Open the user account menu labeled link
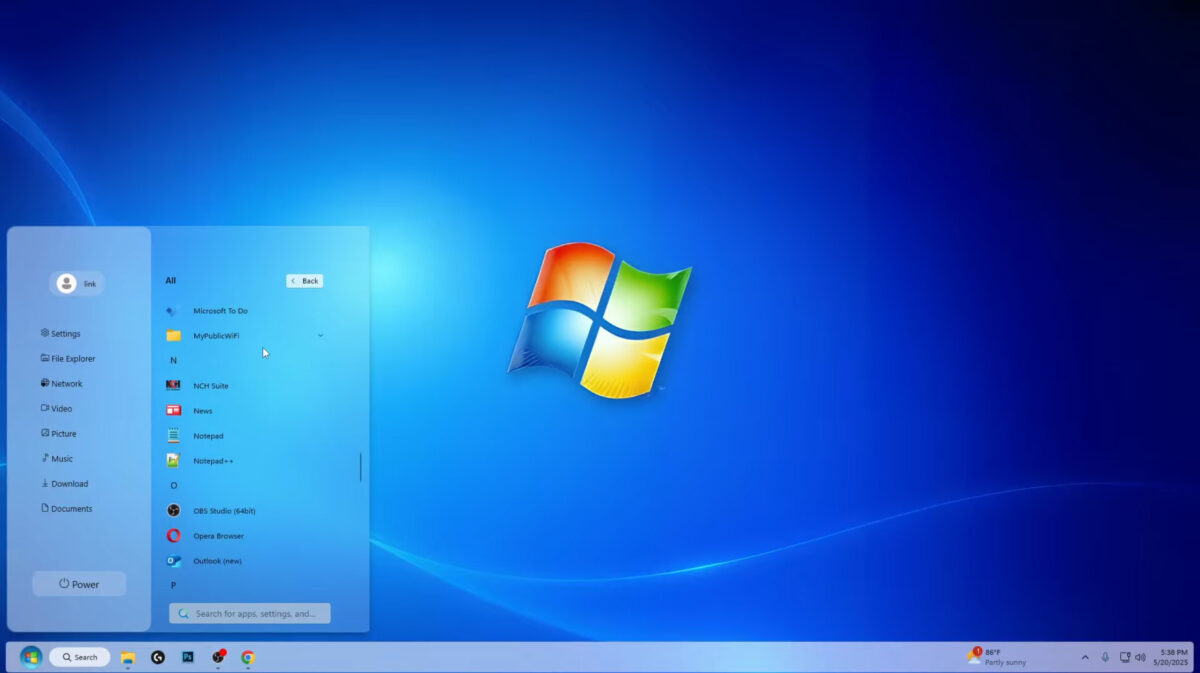The image size is (1200, 673). pyautogui.click(x=77, y=283)
